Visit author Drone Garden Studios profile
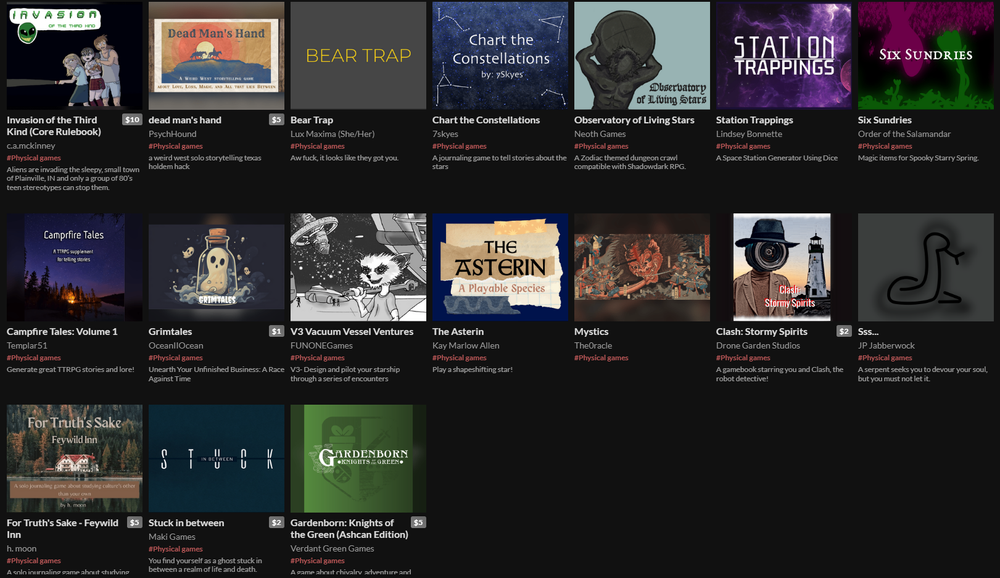 point(758,346)
